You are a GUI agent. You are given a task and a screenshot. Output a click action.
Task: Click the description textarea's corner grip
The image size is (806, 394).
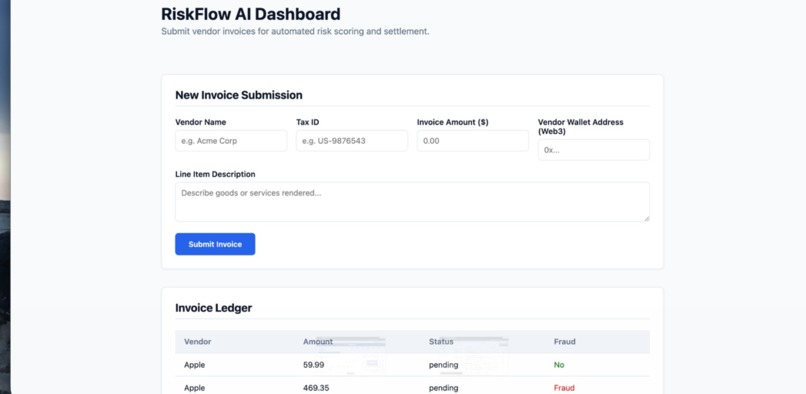(646, 218)
